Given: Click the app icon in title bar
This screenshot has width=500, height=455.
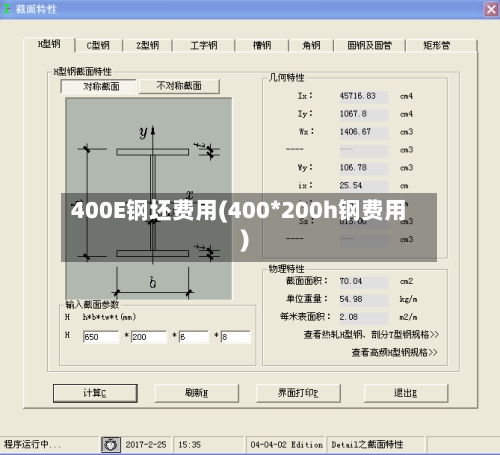Looking at the screenshot, I should click(x=7, y=9).
